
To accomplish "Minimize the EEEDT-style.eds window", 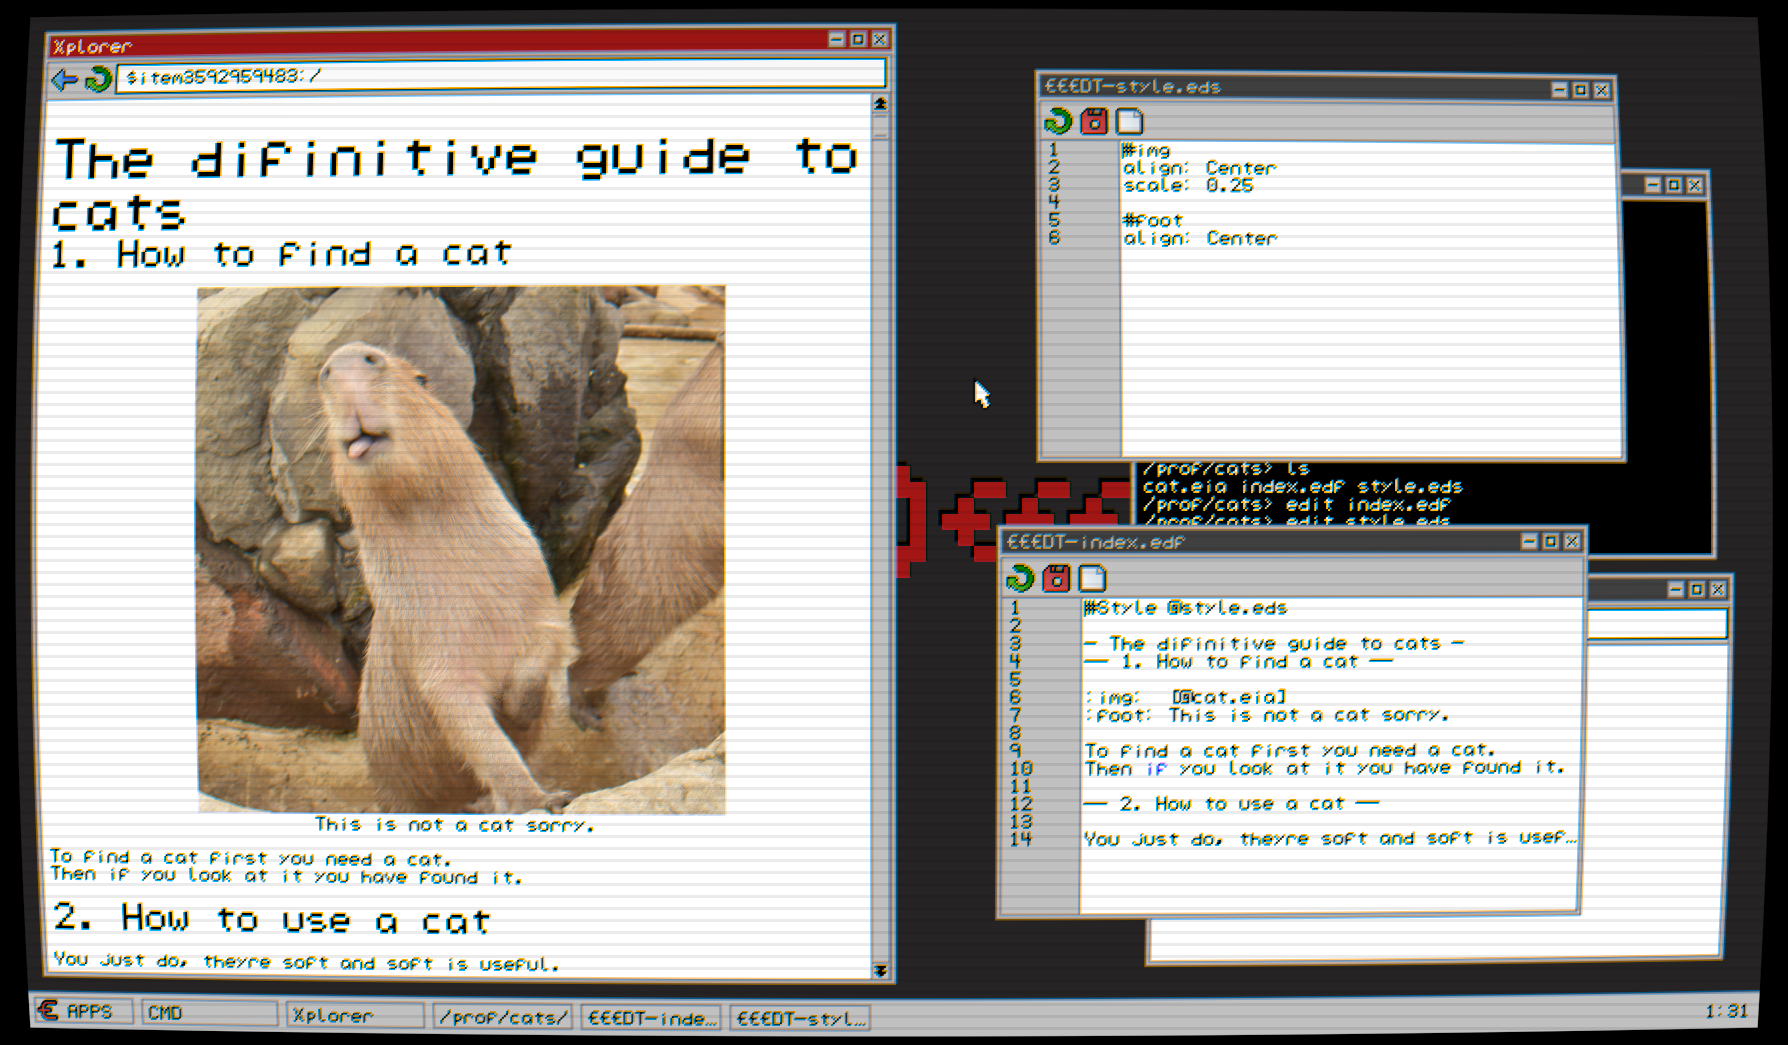I will click(x=1559, y=90).
